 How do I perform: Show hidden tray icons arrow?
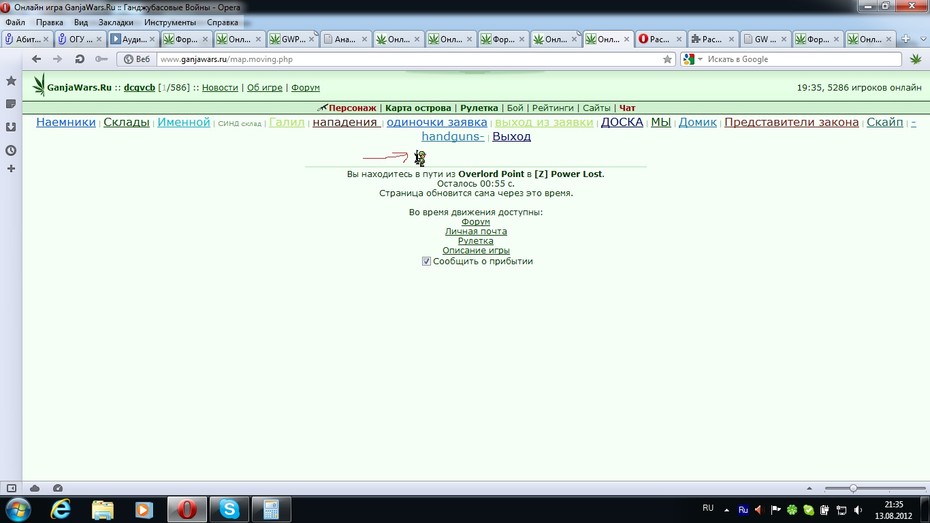[727, 510]
